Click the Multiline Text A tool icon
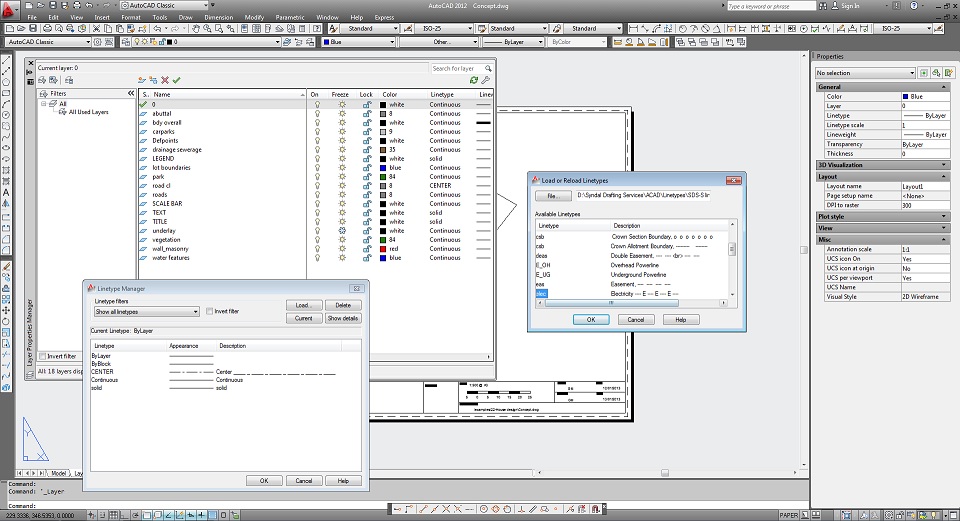 [6, 192]
